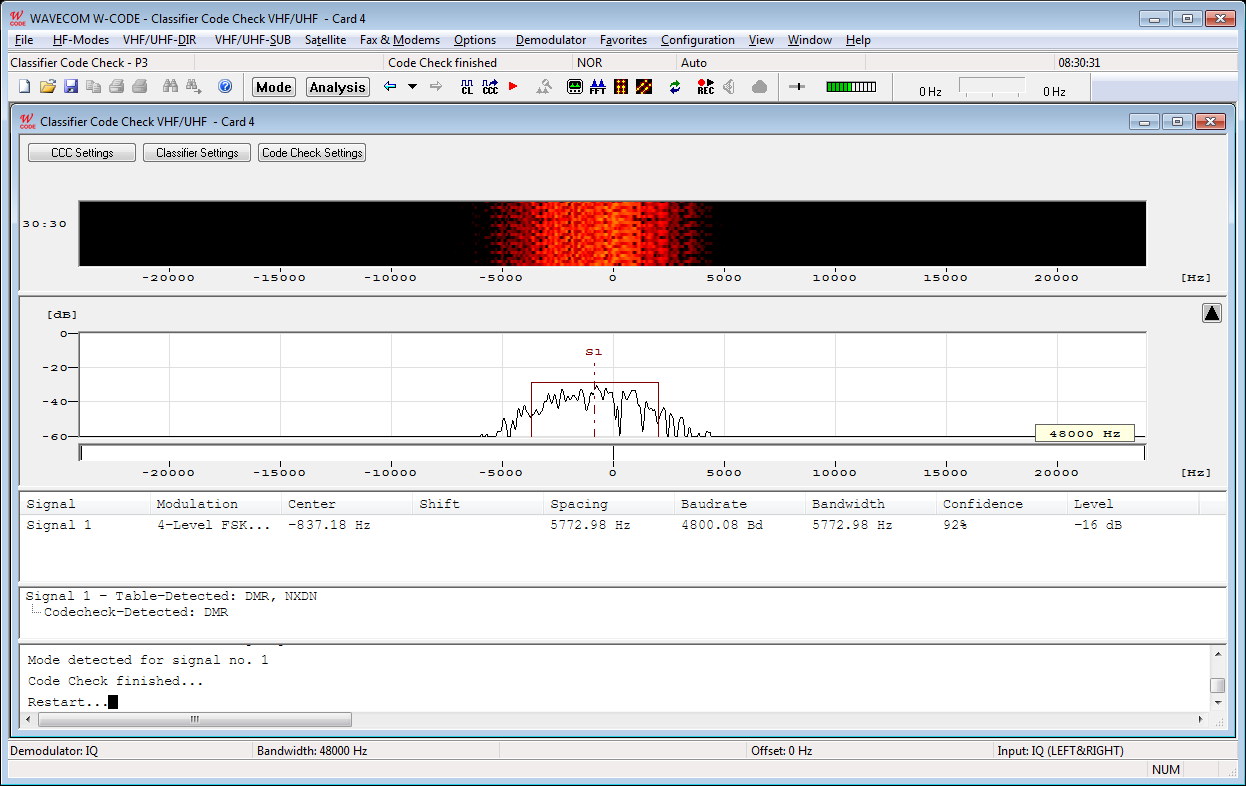Click the log's horizontal scroll right arrow
The width and height of the screenshot is (1246, 786).
click(1202, 720)
